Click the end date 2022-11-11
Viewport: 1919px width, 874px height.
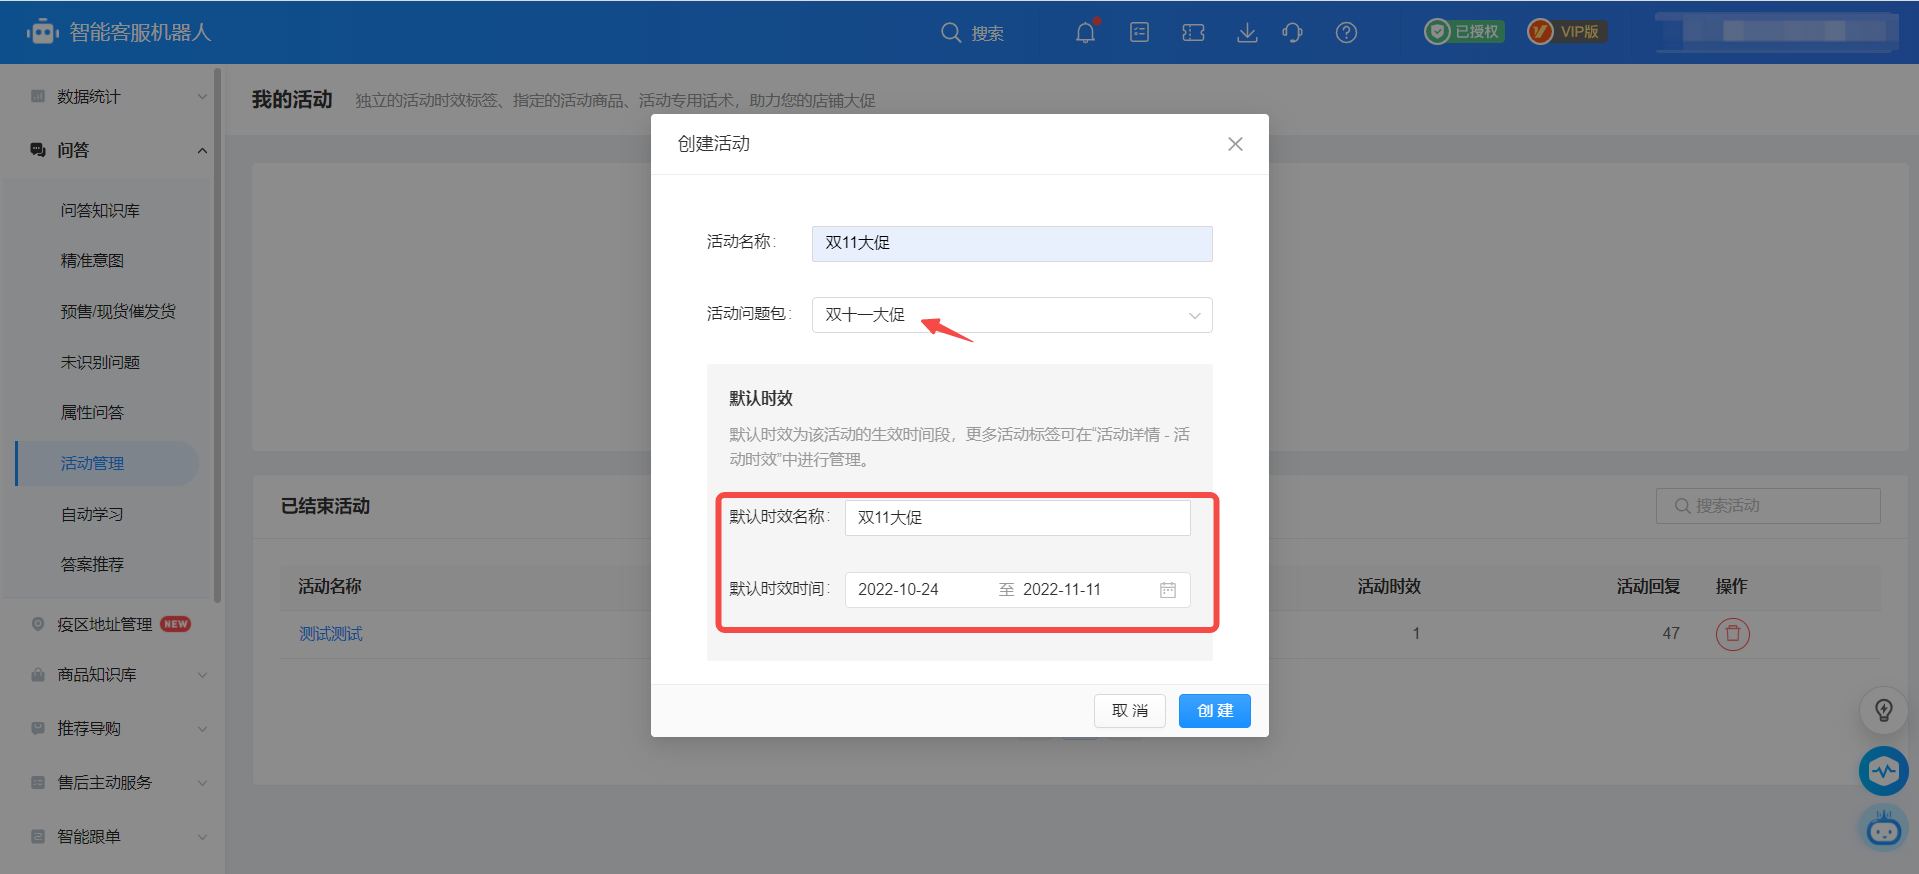(x=1062, y=590)
